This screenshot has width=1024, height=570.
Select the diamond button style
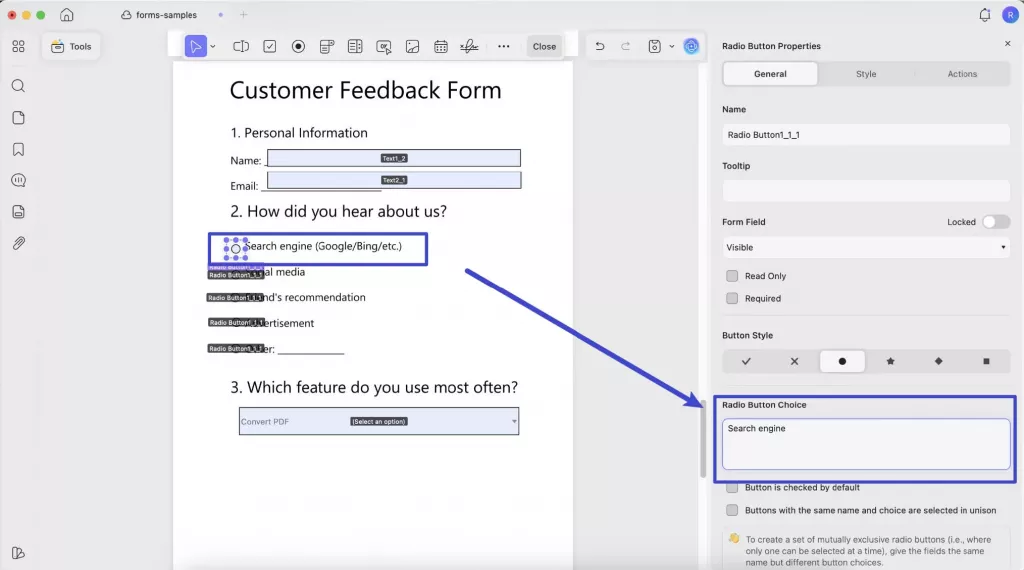pyautogui.click(x=938, y=361)
